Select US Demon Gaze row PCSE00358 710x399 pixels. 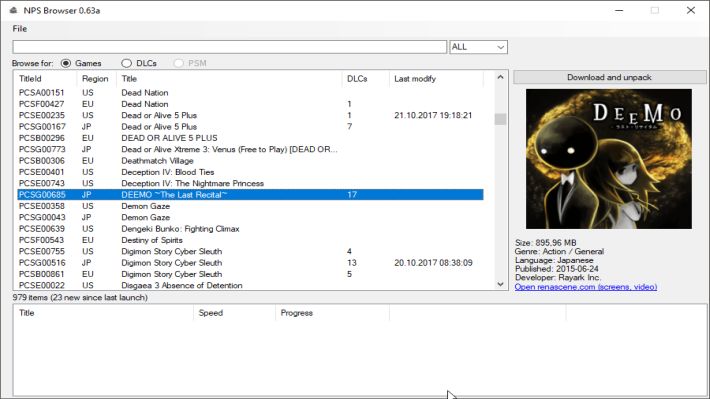250,206
